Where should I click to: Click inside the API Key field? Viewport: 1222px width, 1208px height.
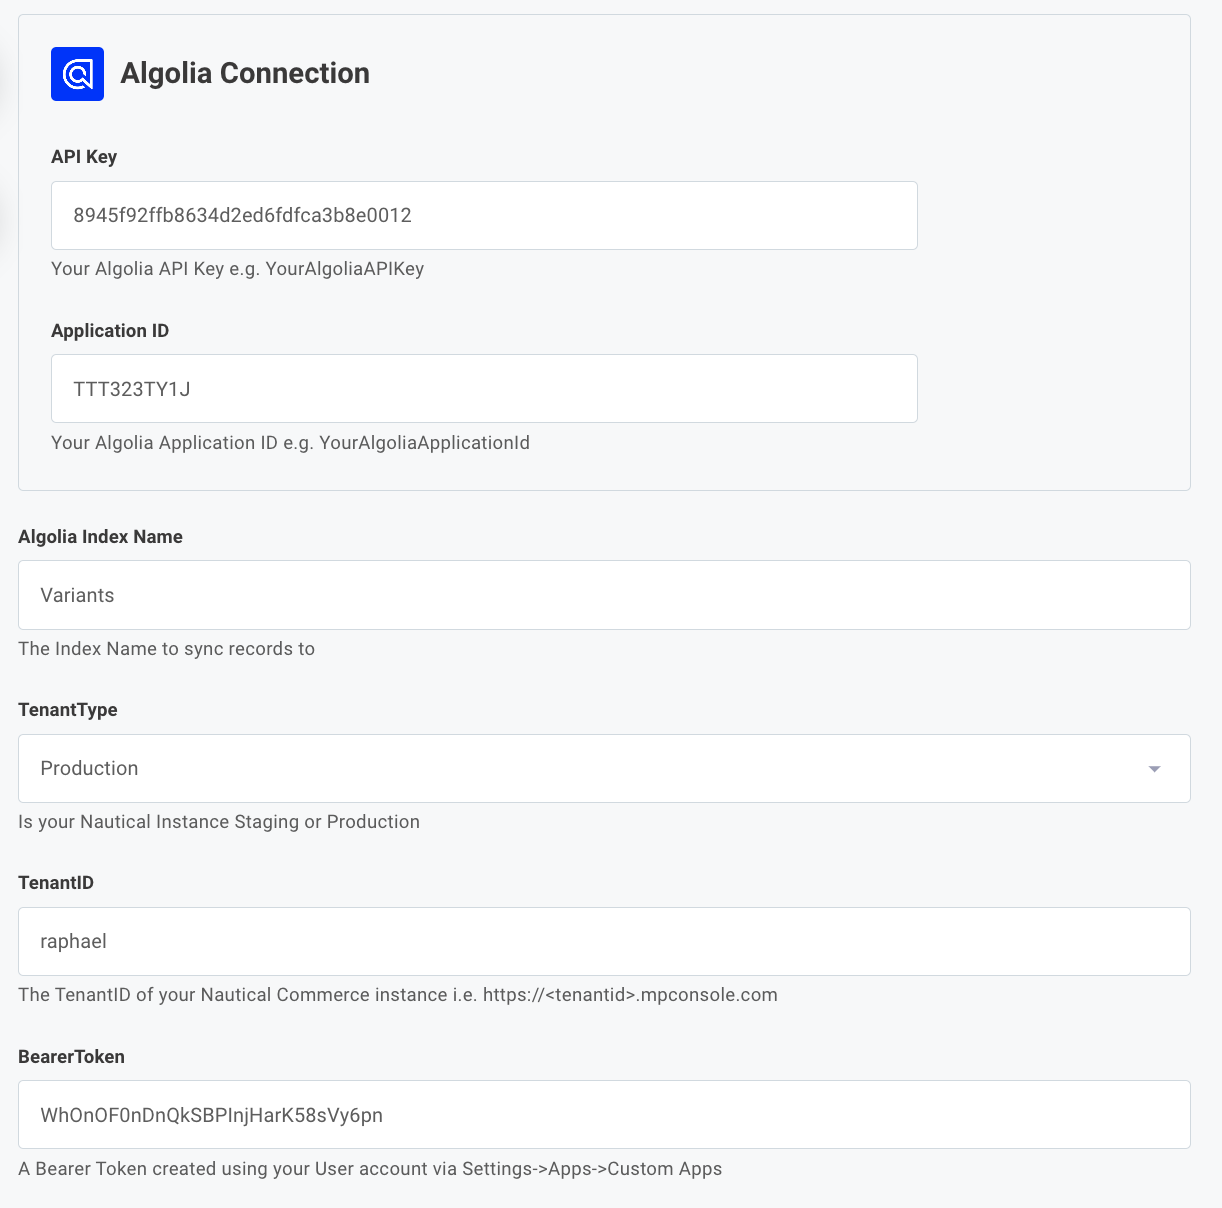pos(484,215)
